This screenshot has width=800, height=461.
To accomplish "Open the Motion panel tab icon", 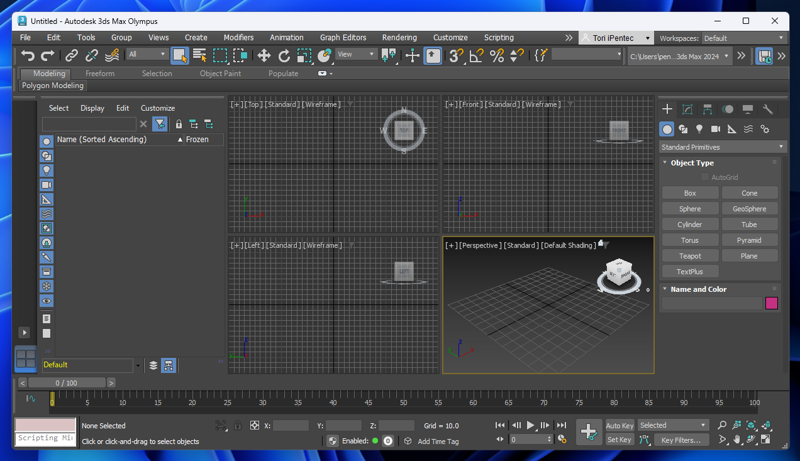I will 728,109.
